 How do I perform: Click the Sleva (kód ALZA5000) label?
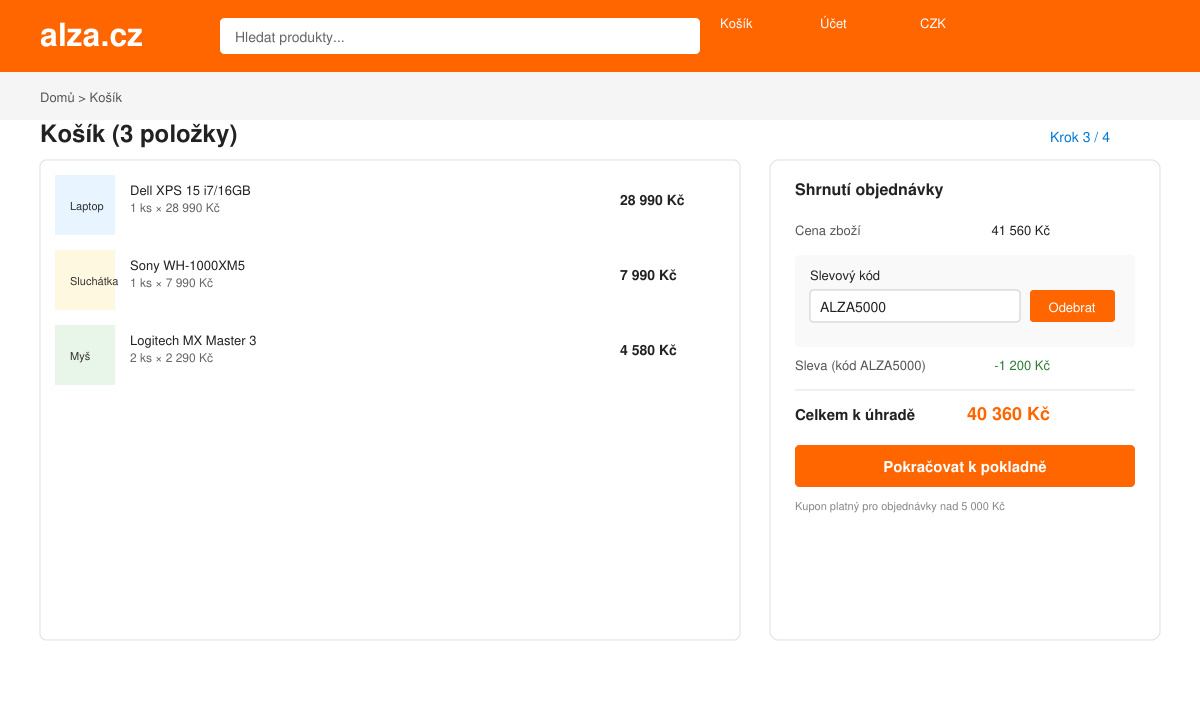[x=860, y=366]
